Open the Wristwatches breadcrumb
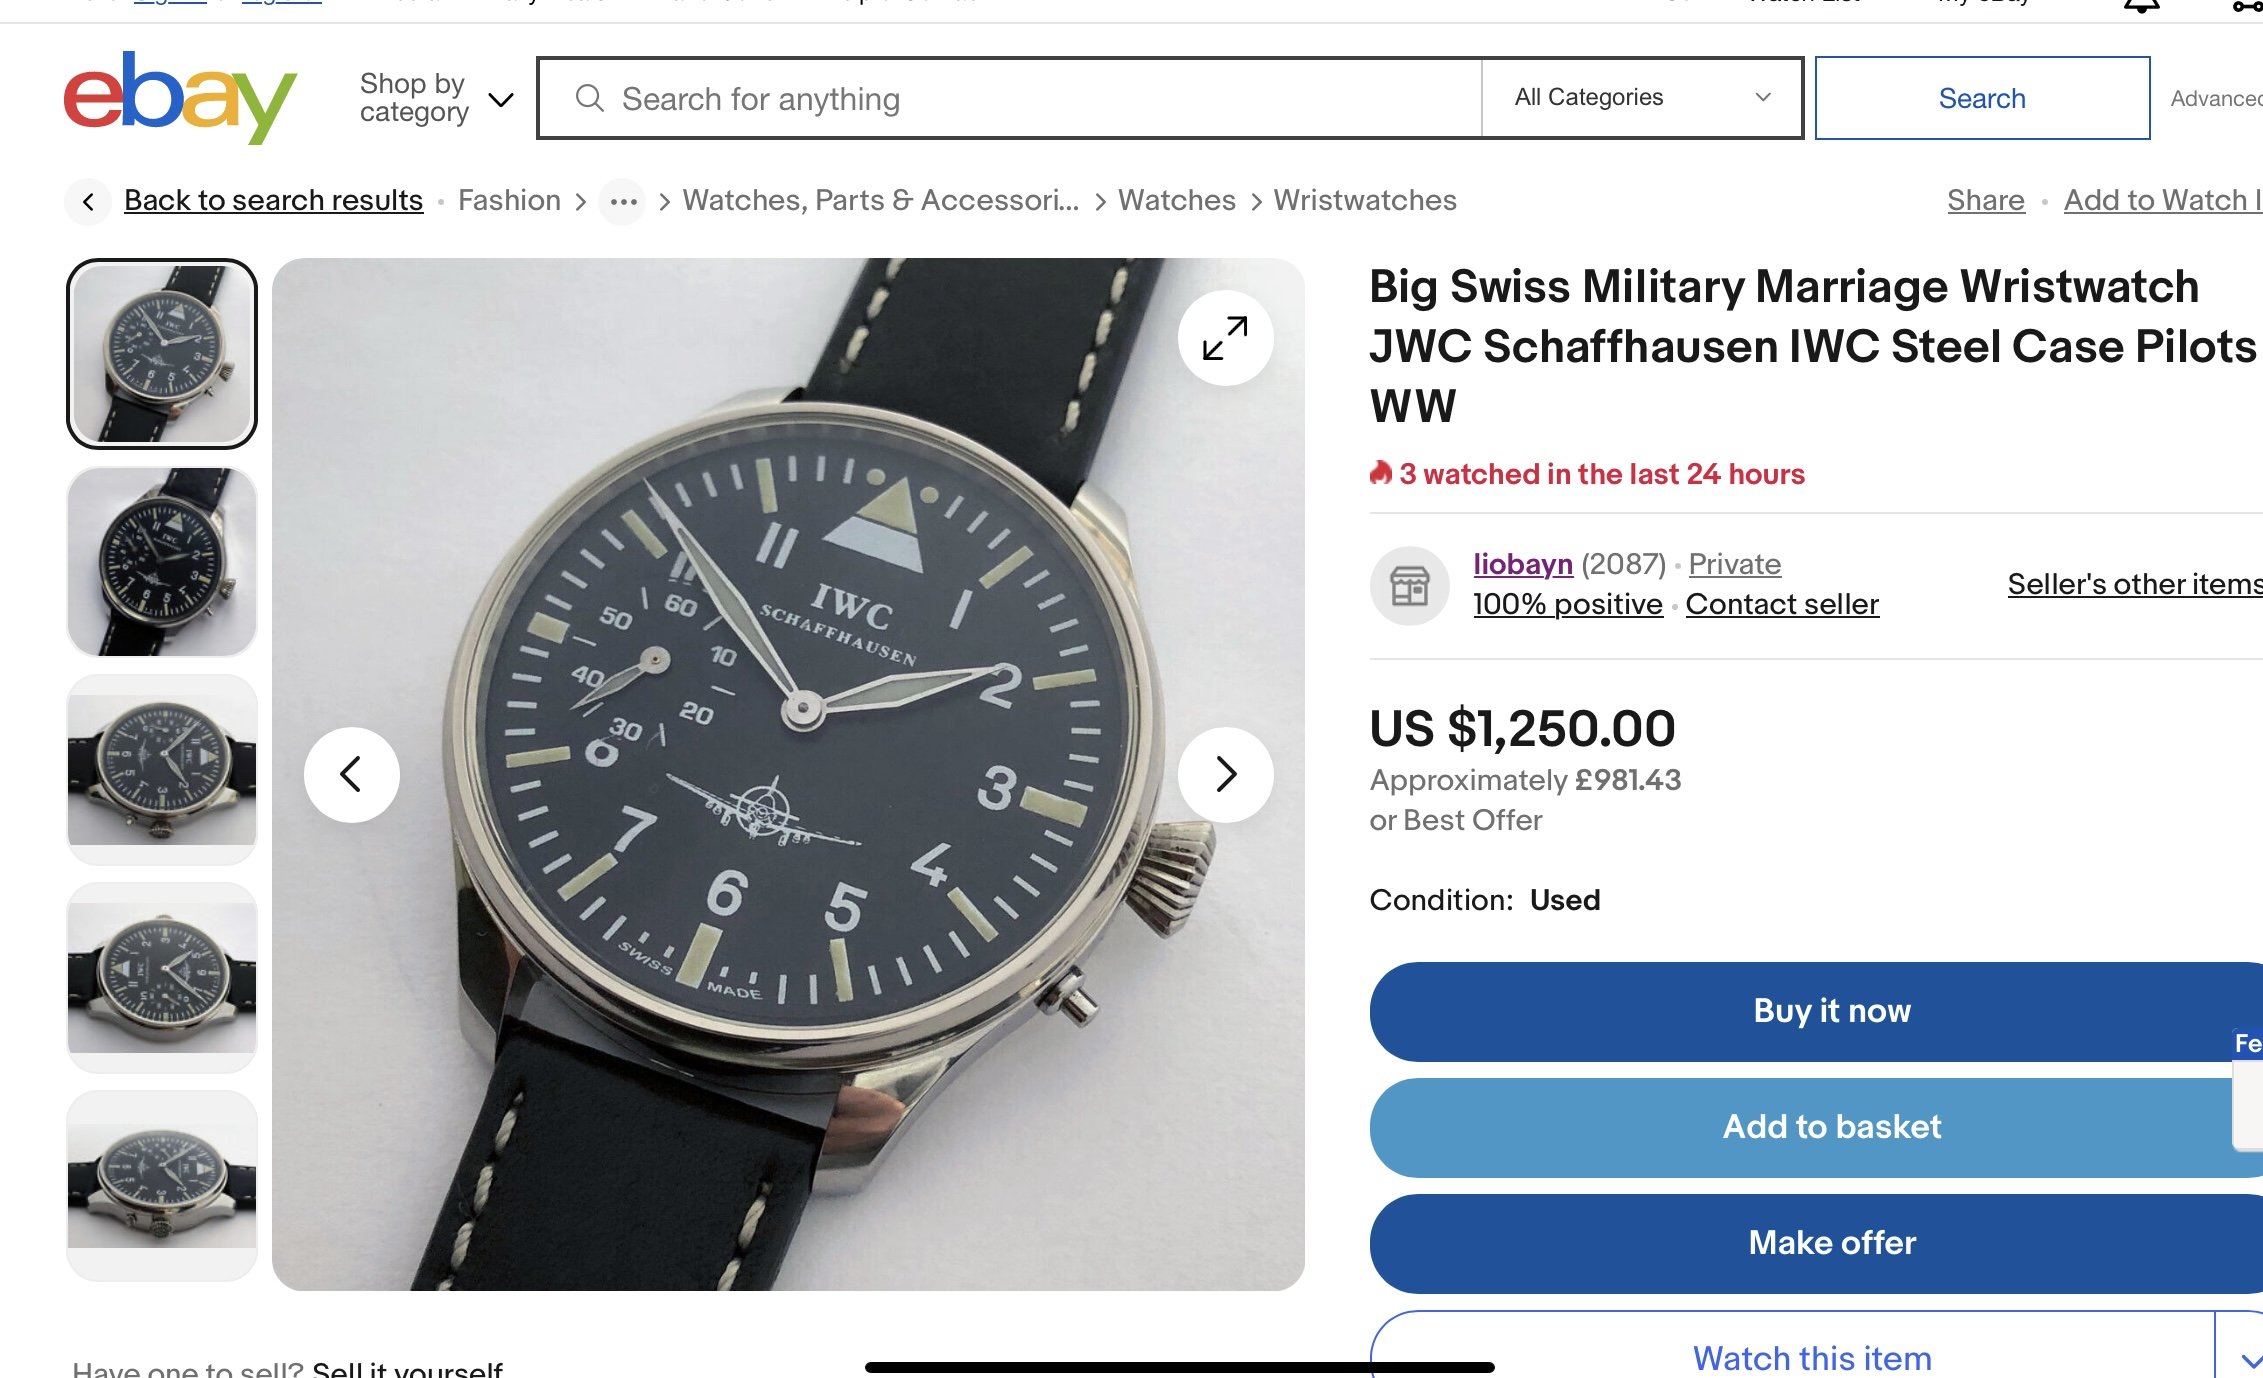 [1364, 201]
